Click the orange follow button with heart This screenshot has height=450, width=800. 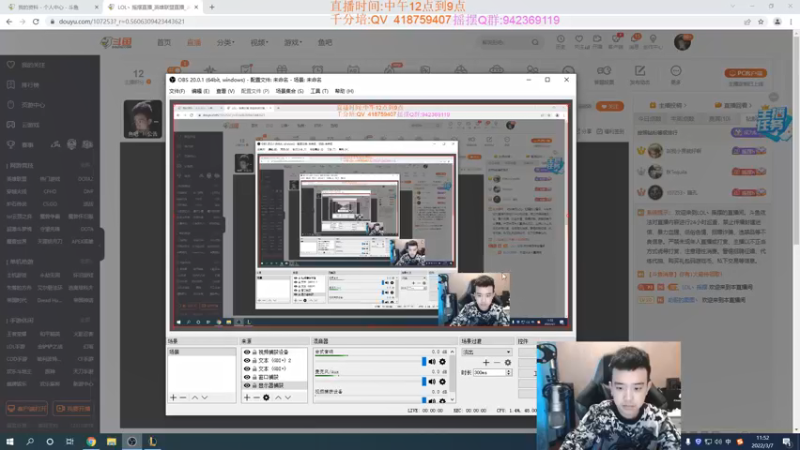point(610,106)
